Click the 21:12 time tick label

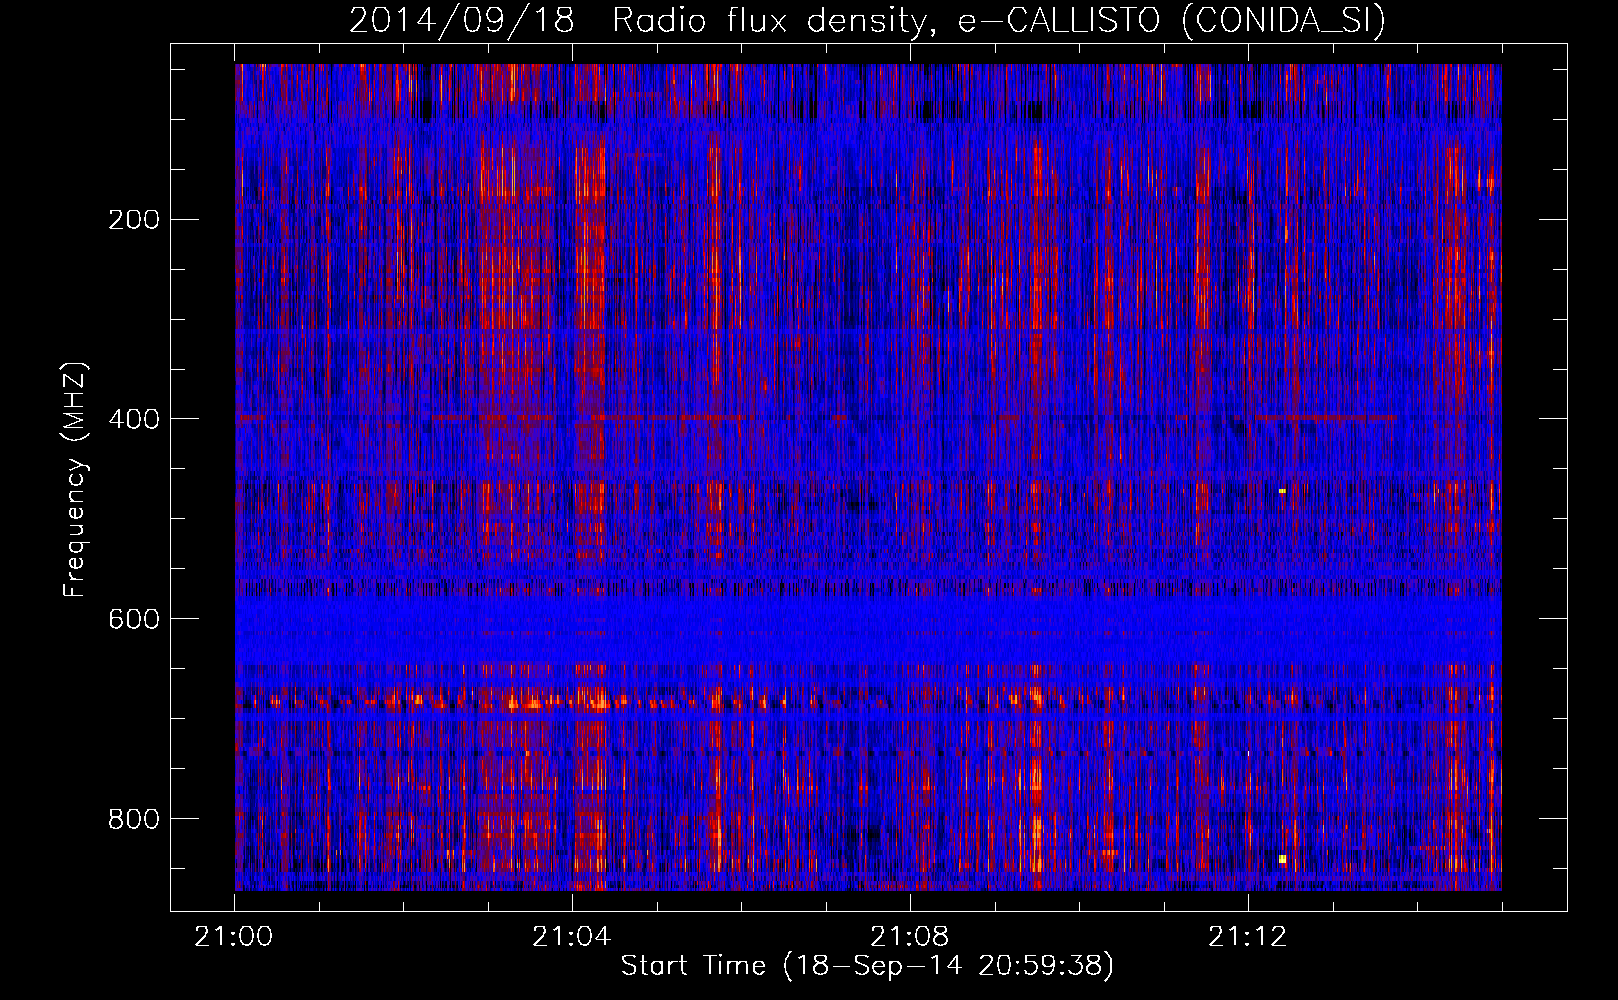pyautogui.click(x=1247, y=937)
